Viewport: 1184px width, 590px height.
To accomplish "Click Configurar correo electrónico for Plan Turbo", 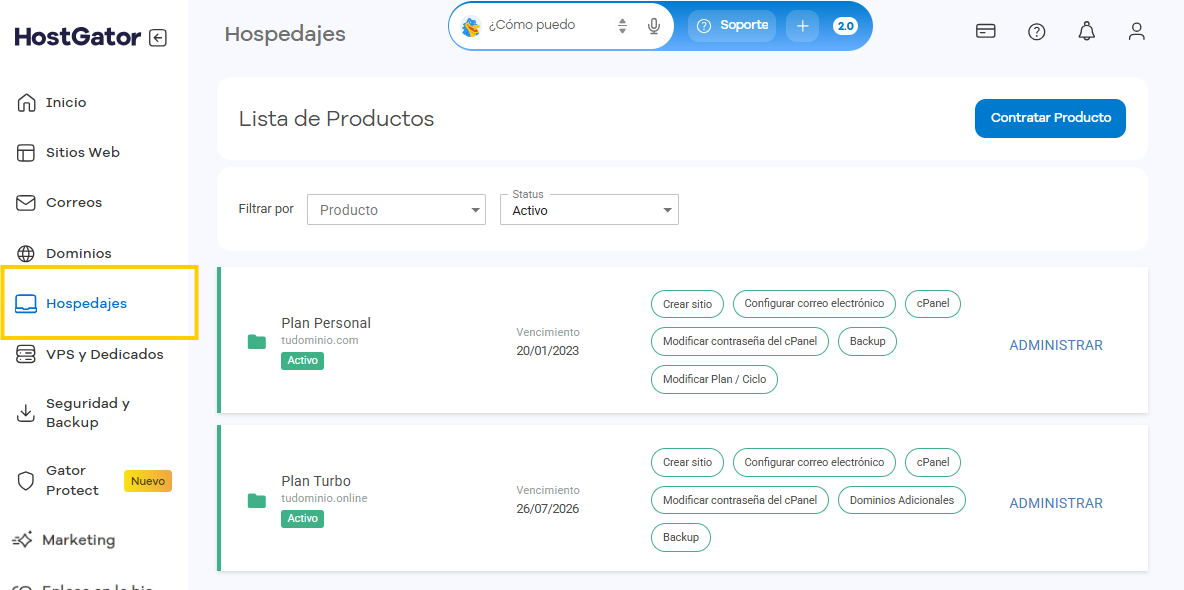I will tap(814, 462).
